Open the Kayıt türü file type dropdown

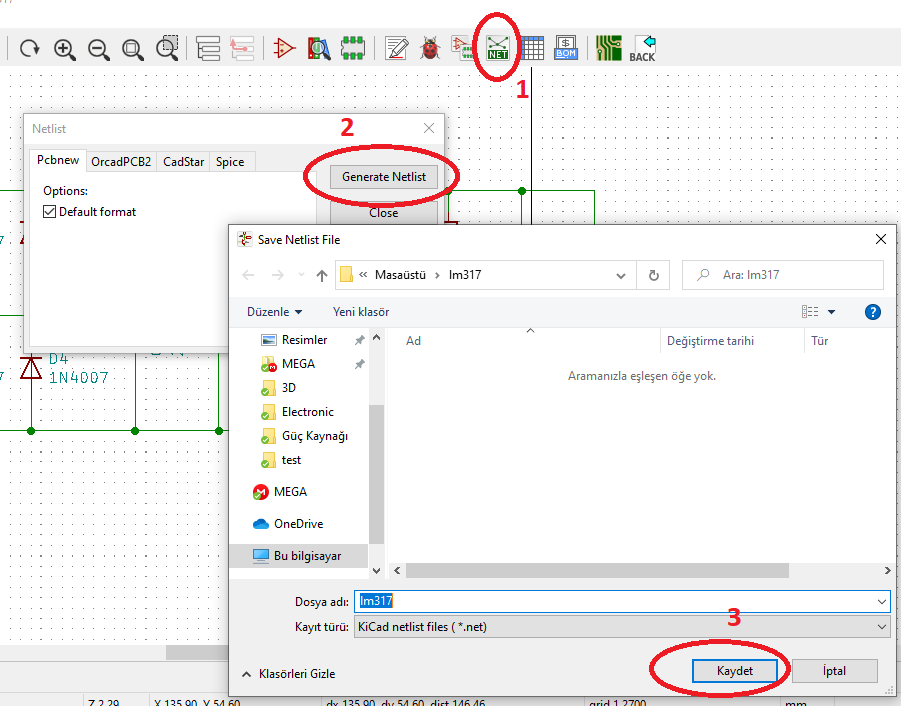[x=880, y=627]
